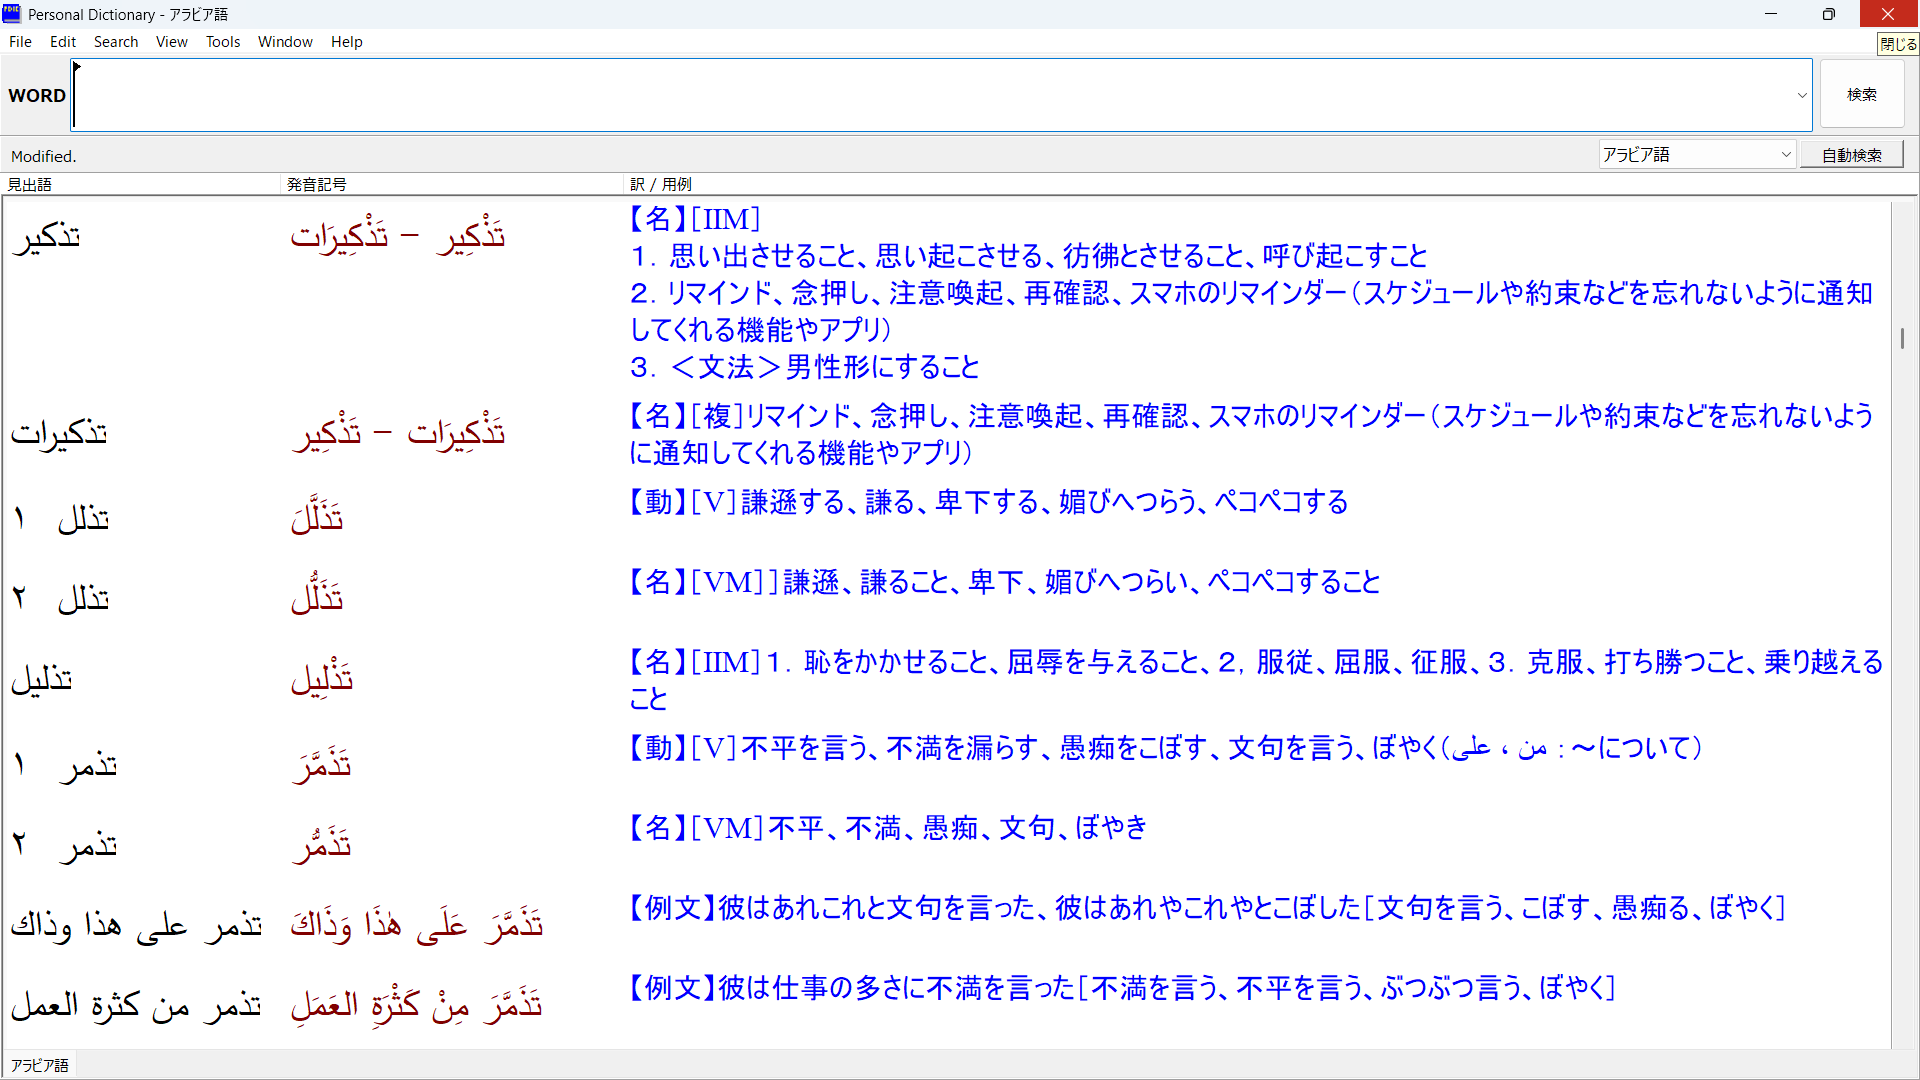This screenshot has height=1080, width=1920.
Task: Open the Window menu
Action: click(285, 41)
